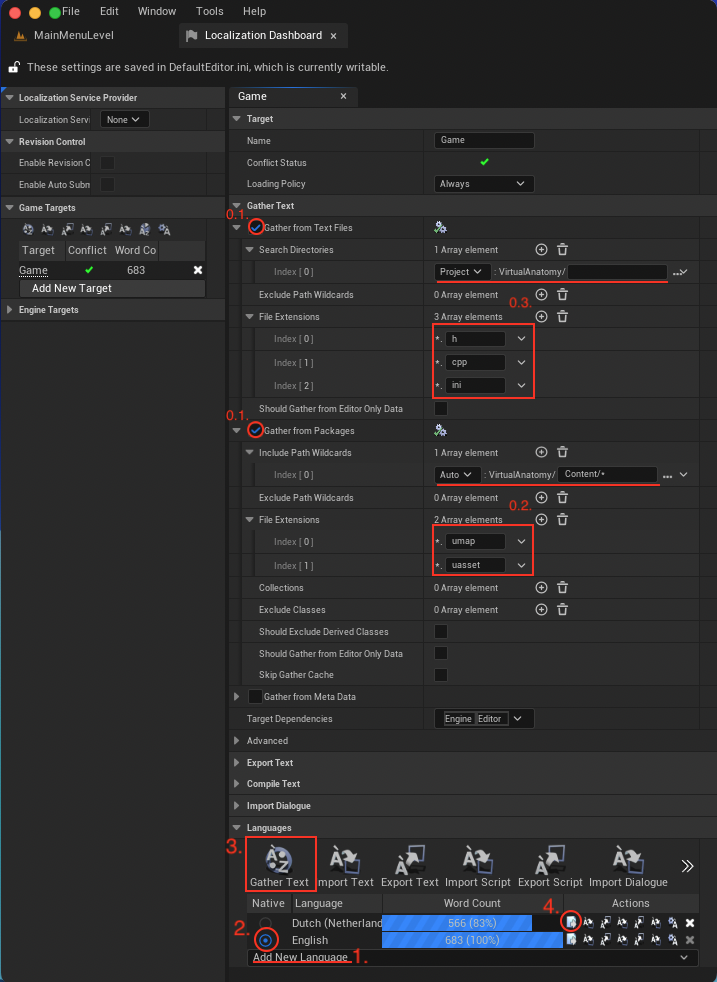Screen dimensions: 717x982
Task: Remove the Game target with X icon
Action: (x=197, y=270)
